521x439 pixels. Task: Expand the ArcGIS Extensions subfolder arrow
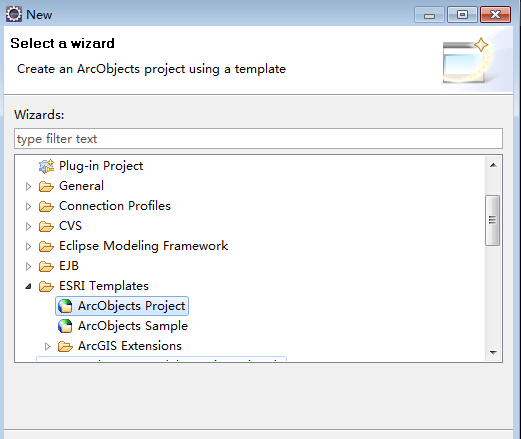click(47, 346)
